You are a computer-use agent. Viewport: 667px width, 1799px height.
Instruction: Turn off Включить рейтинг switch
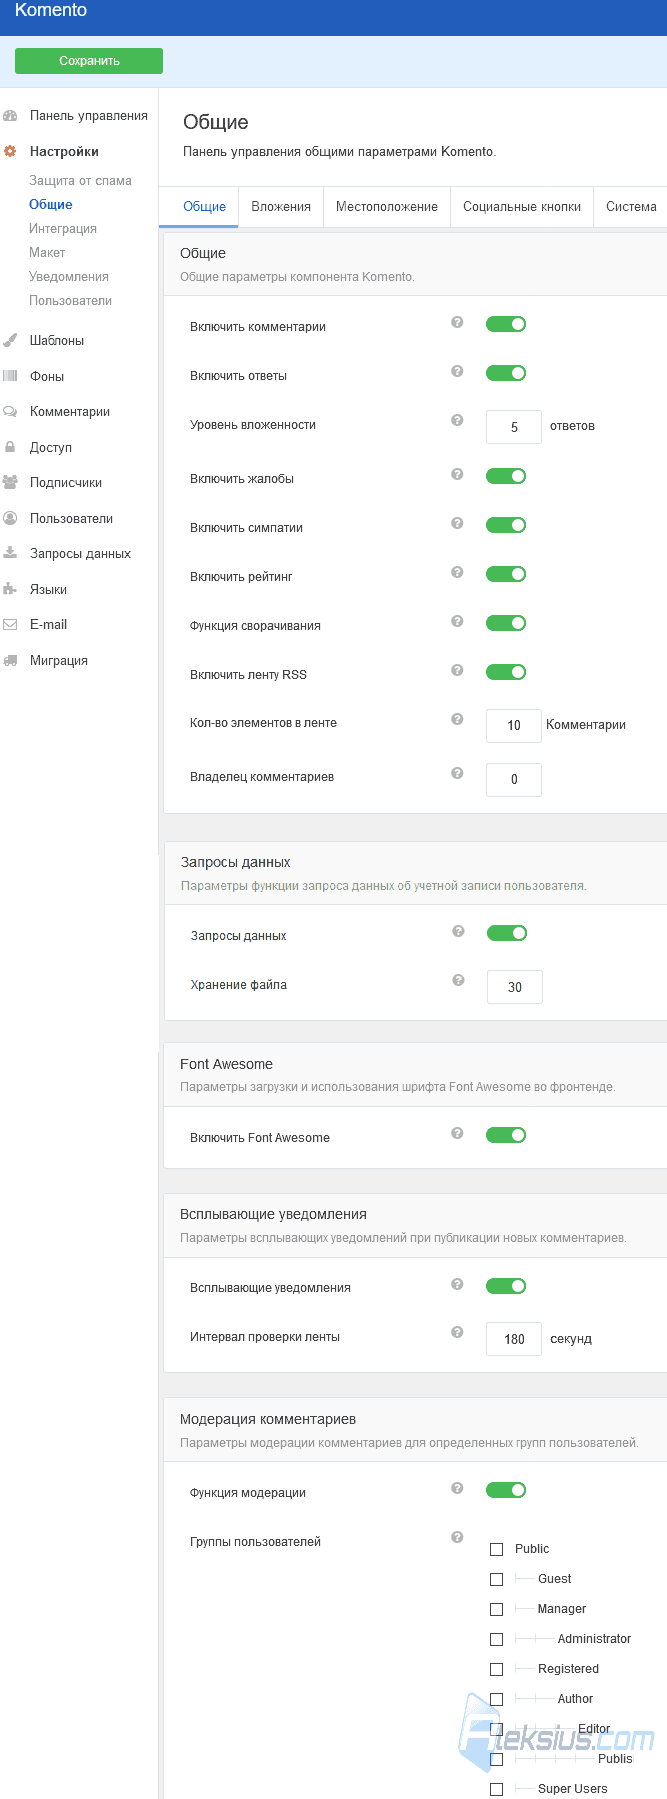pos(506,574)
